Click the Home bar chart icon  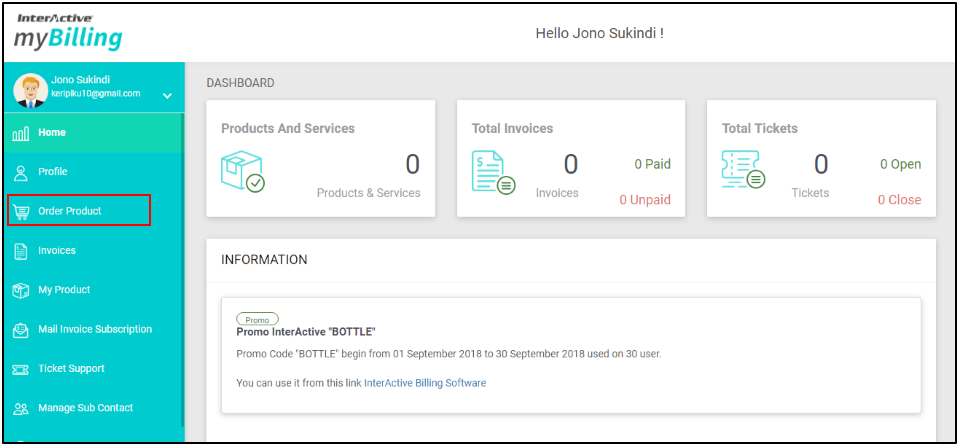pos(21,133)
